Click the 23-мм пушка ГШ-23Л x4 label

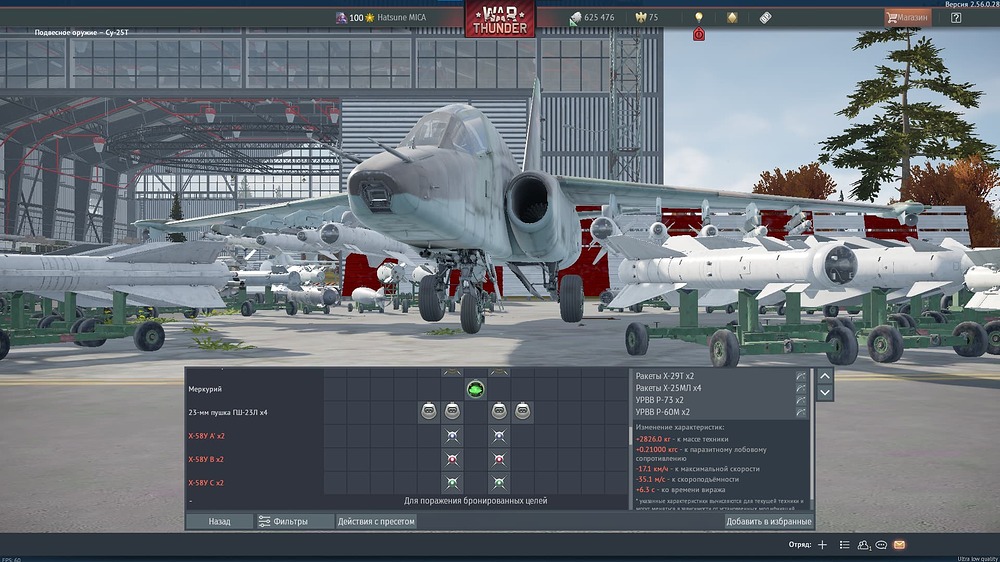tap(228, 412)
